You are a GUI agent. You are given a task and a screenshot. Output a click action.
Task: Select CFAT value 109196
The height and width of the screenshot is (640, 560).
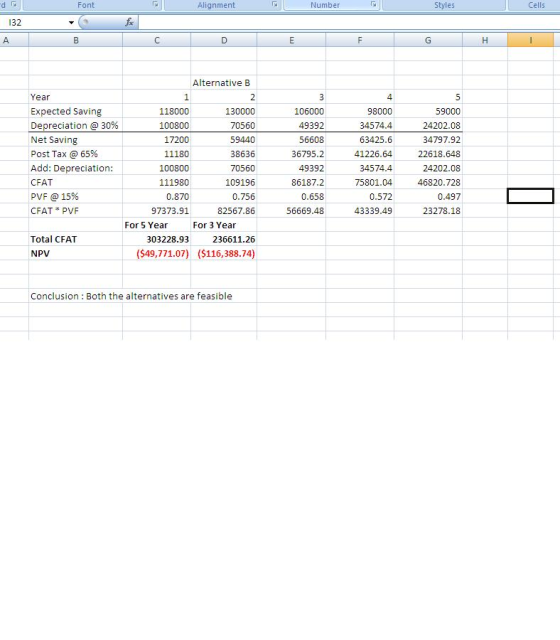(x=224, y=182)
